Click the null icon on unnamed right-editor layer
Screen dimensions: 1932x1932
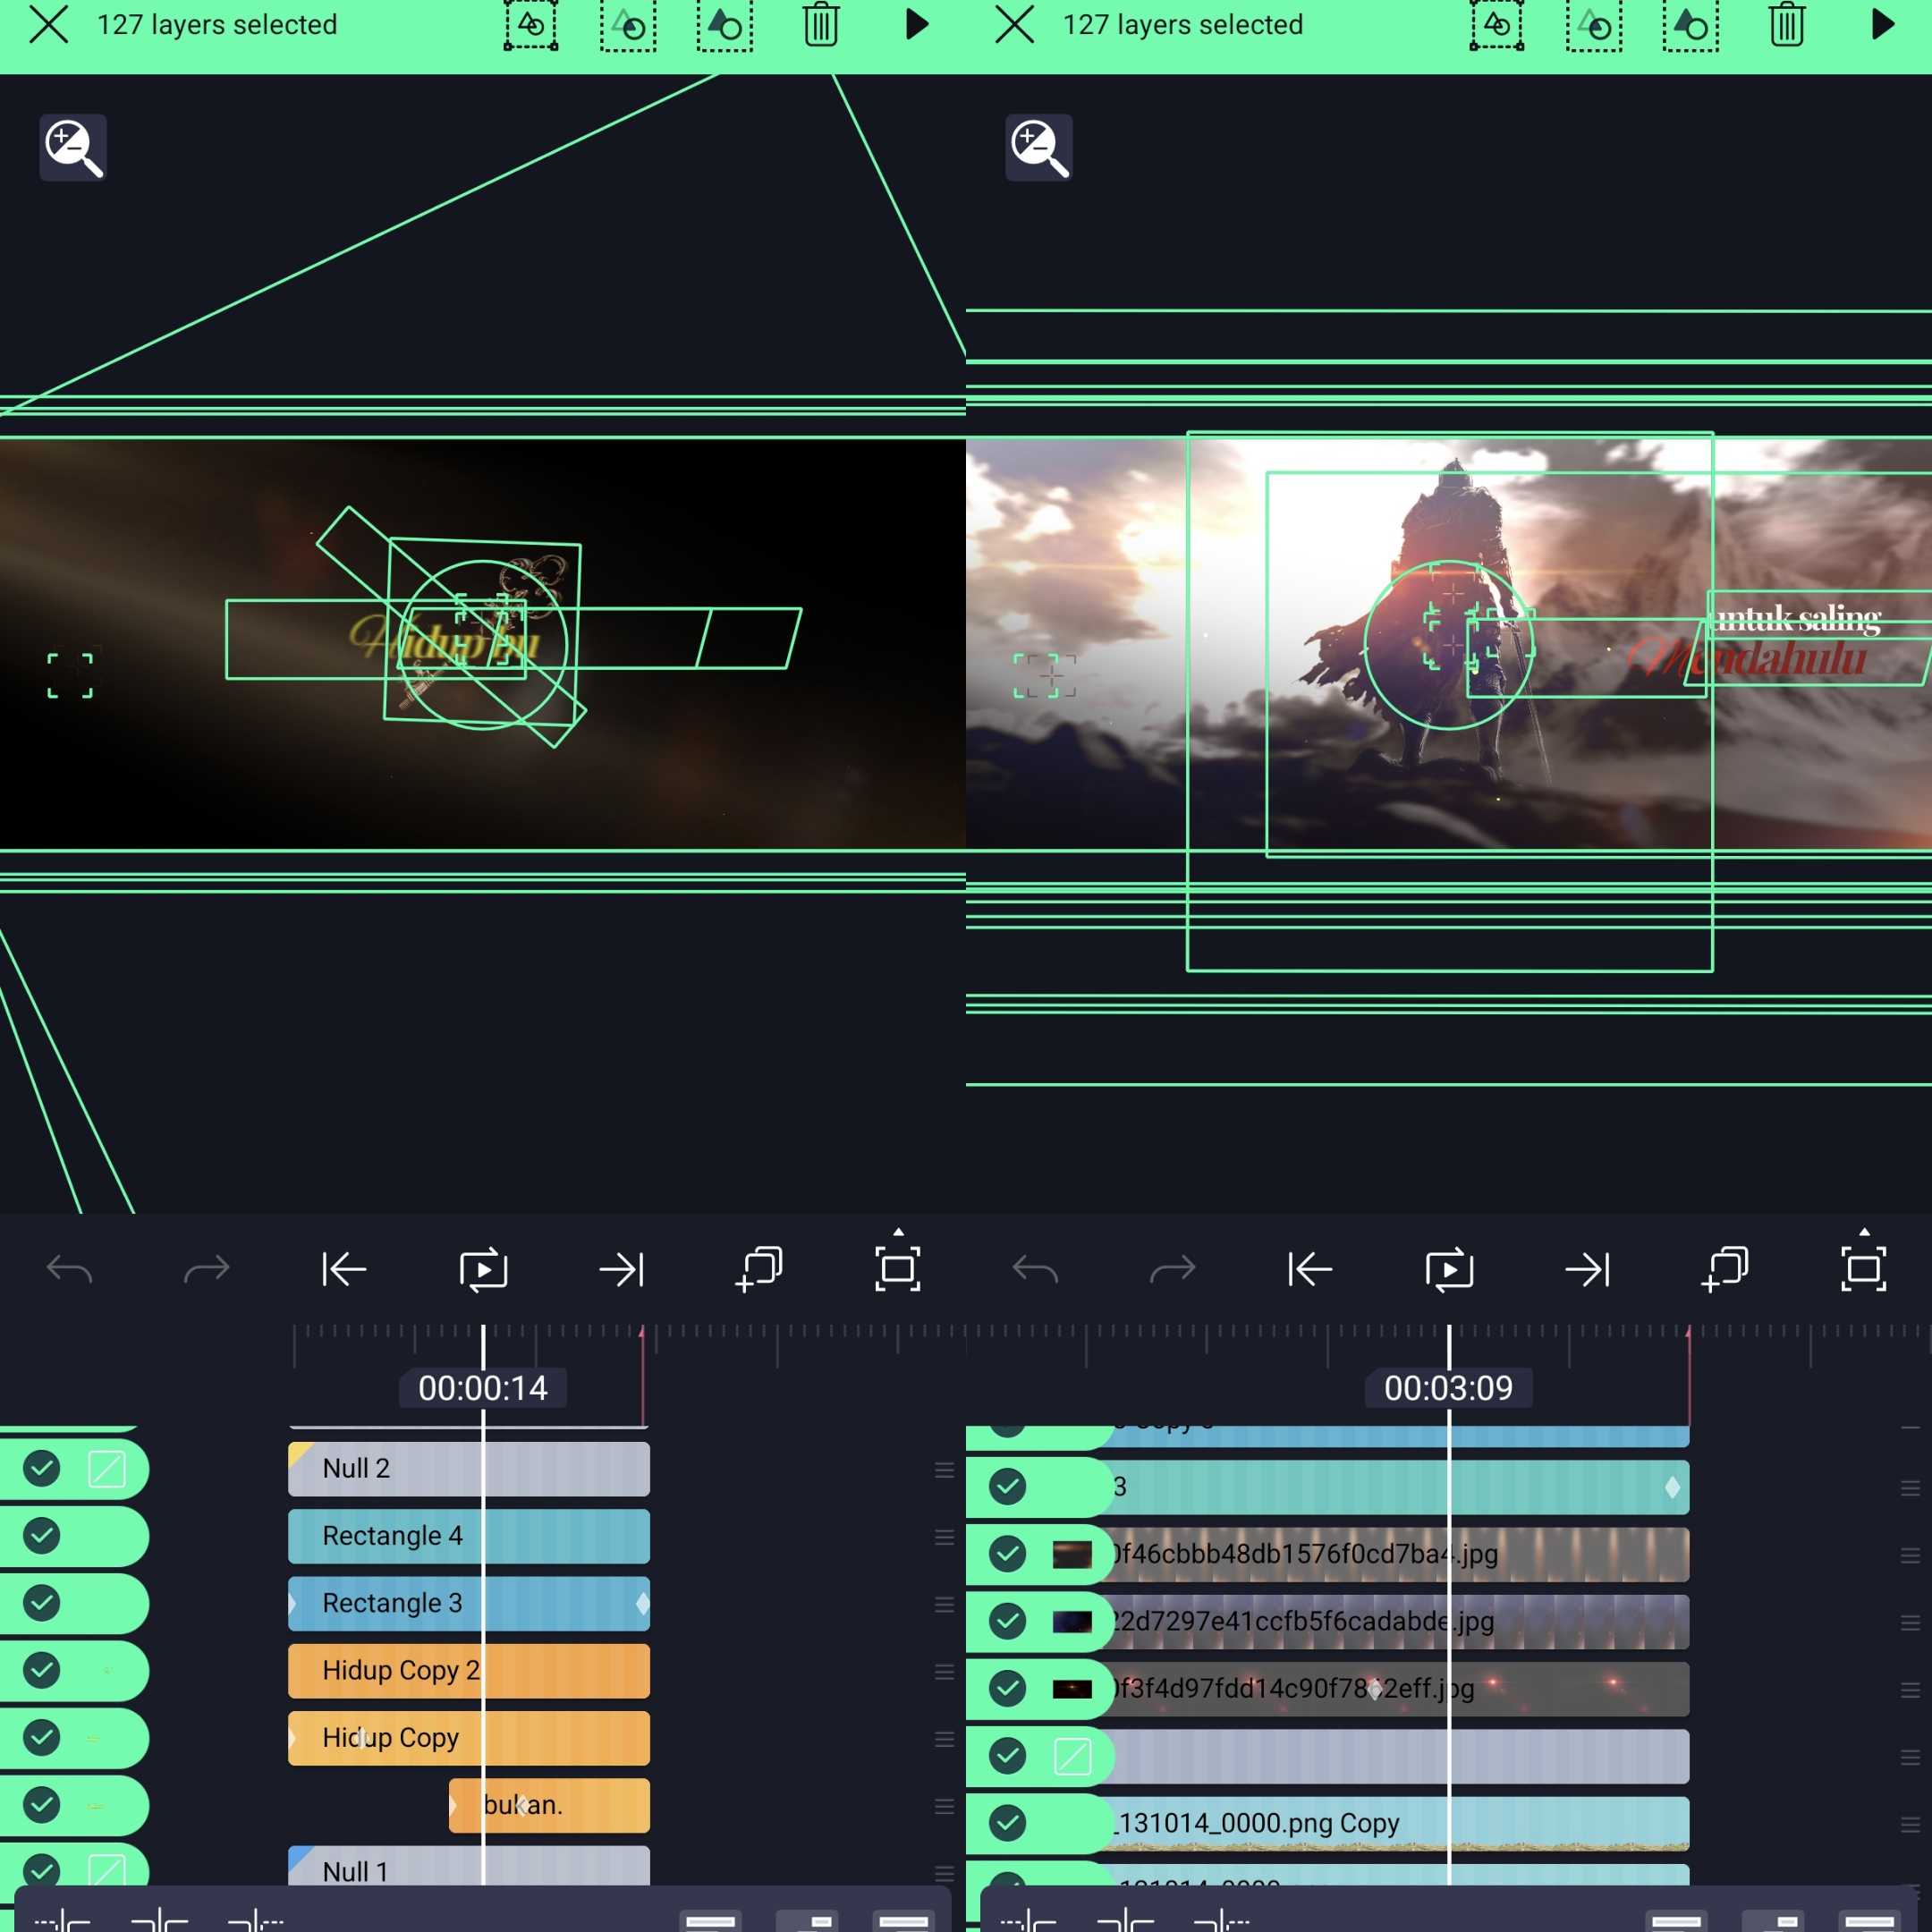point(1073,1756)
